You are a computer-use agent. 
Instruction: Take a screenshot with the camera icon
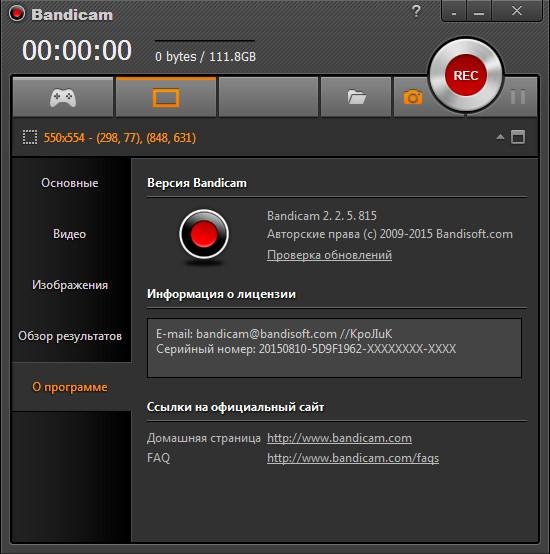tap(413, 97)
